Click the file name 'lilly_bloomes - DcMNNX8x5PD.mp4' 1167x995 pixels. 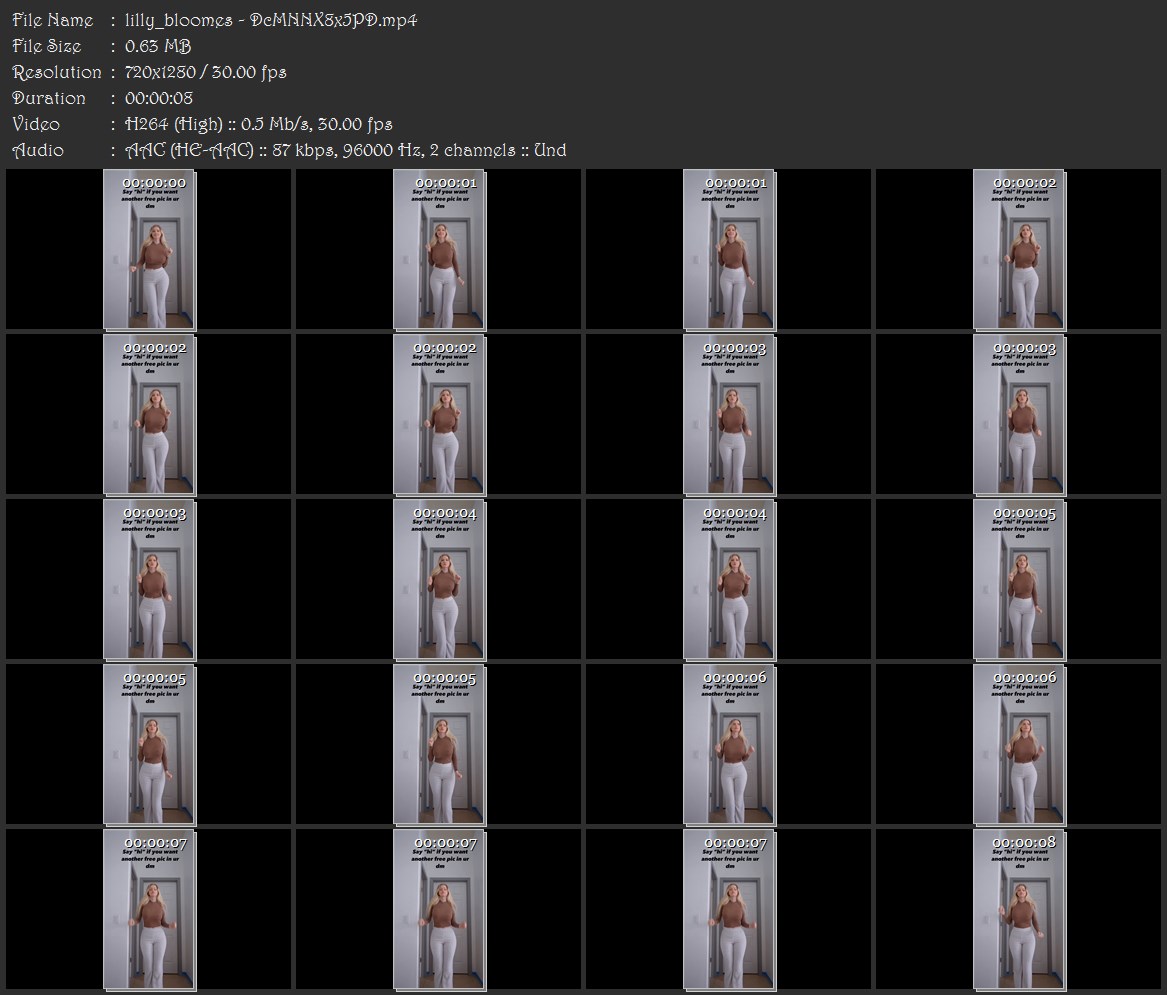coord(271,20)
